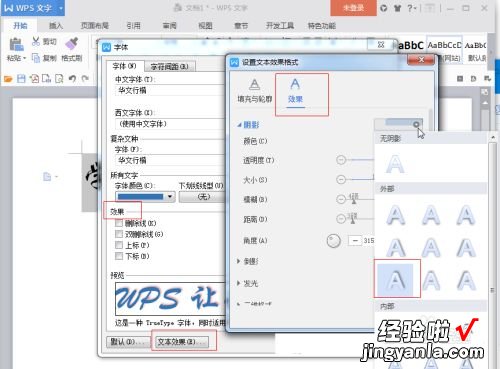500x369 pixels.
Task: Click the Fill and Outline A icon
Action: coord(255,85)
